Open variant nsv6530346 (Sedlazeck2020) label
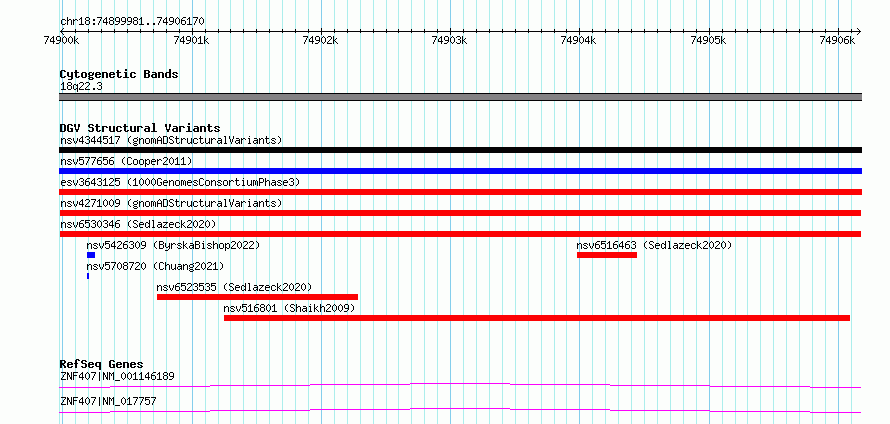Image resolution: width=890 pixels, height=424 pixels. (138, 224)
